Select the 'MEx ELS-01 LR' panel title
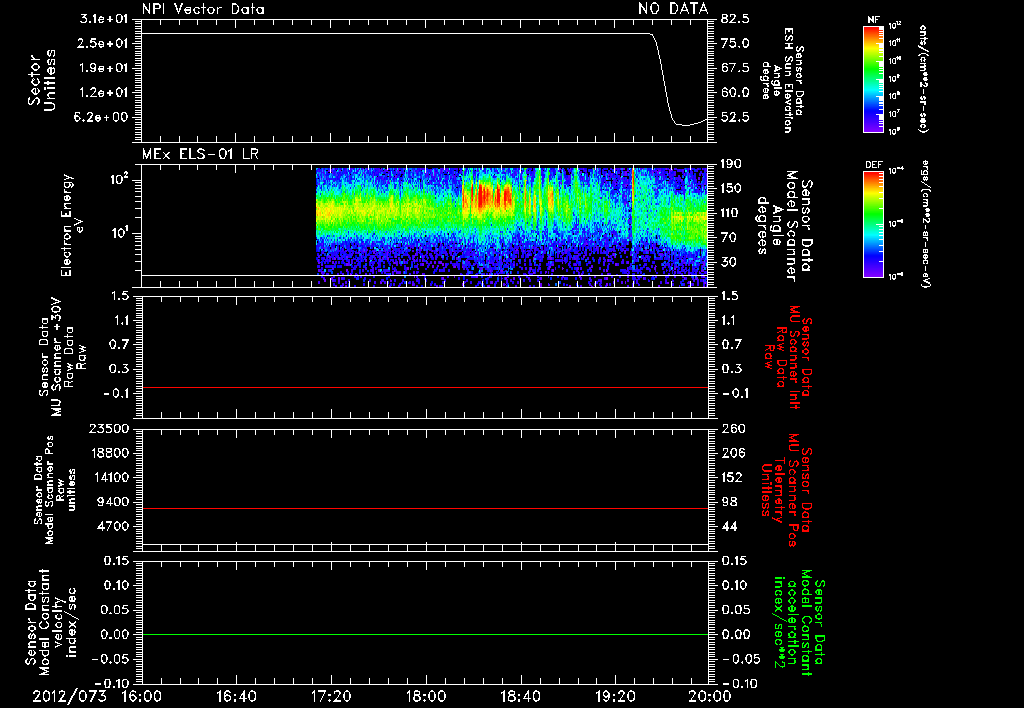 pos(200,155)
